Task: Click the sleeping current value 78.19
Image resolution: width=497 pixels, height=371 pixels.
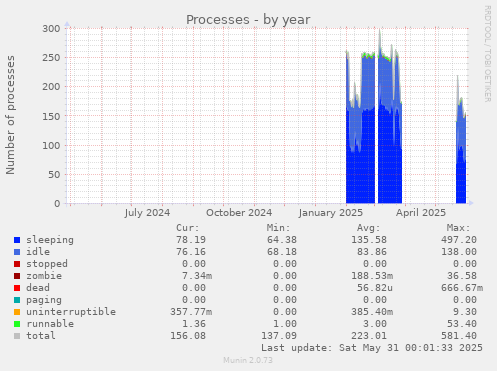Action: 191,240
